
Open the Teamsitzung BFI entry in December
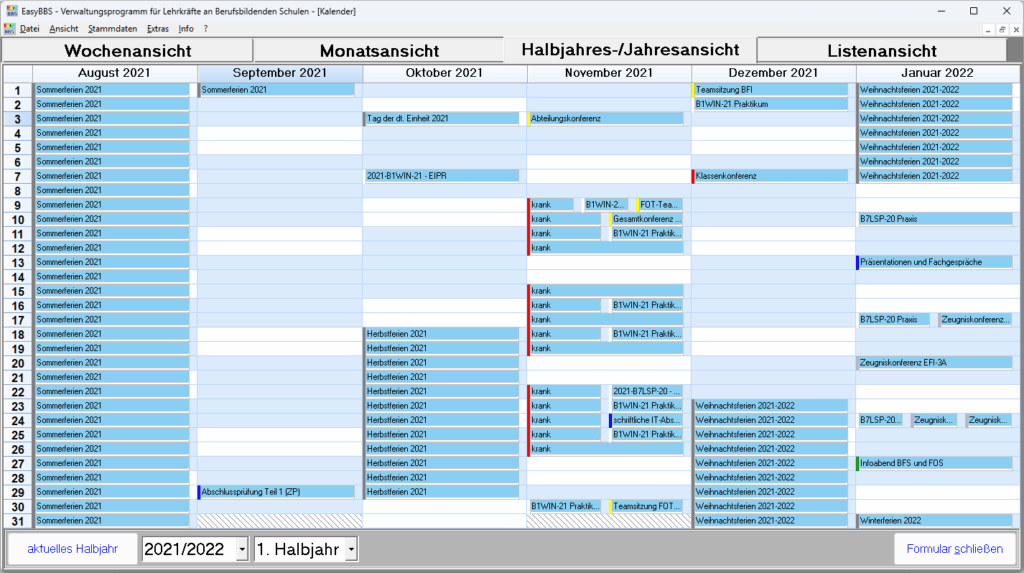[x=770, y=90]
